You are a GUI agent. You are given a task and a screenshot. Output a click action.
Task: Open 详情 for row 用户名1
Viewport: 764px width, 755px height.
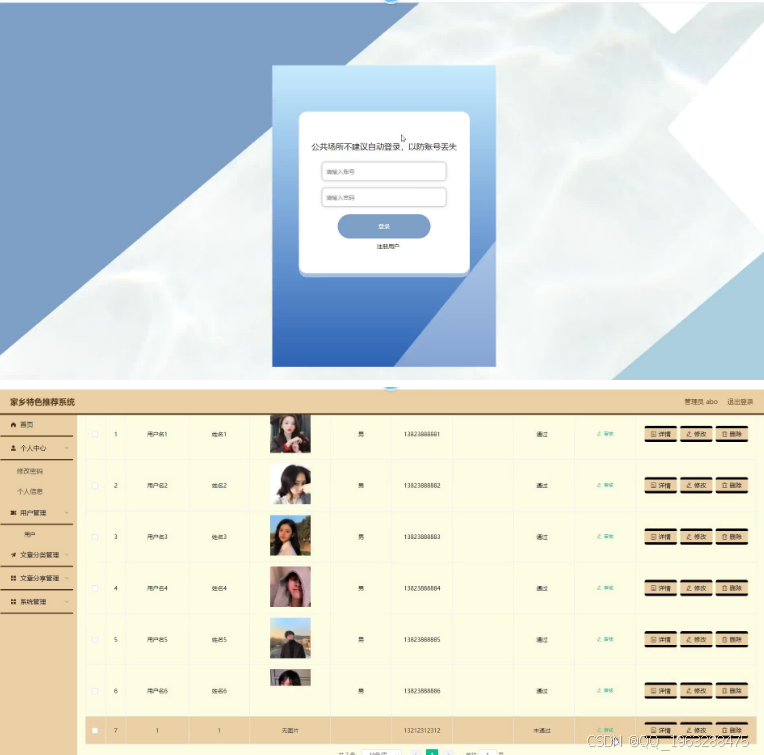coord(661,434)
